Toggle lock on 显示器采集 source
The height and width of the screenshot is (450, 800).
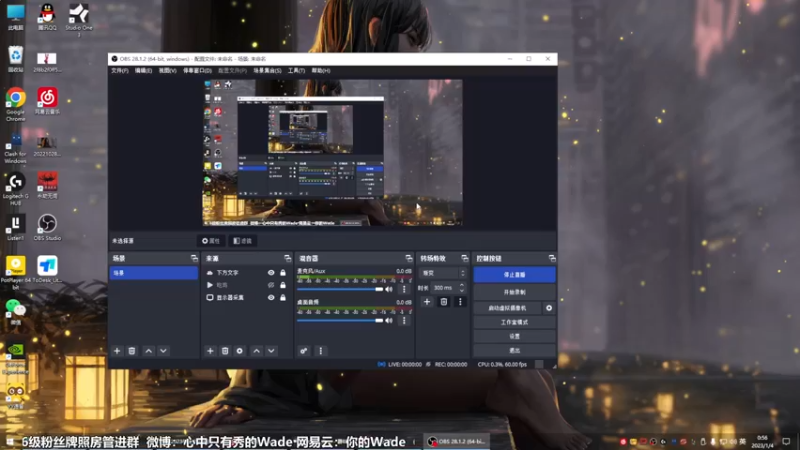pos(283,297)
